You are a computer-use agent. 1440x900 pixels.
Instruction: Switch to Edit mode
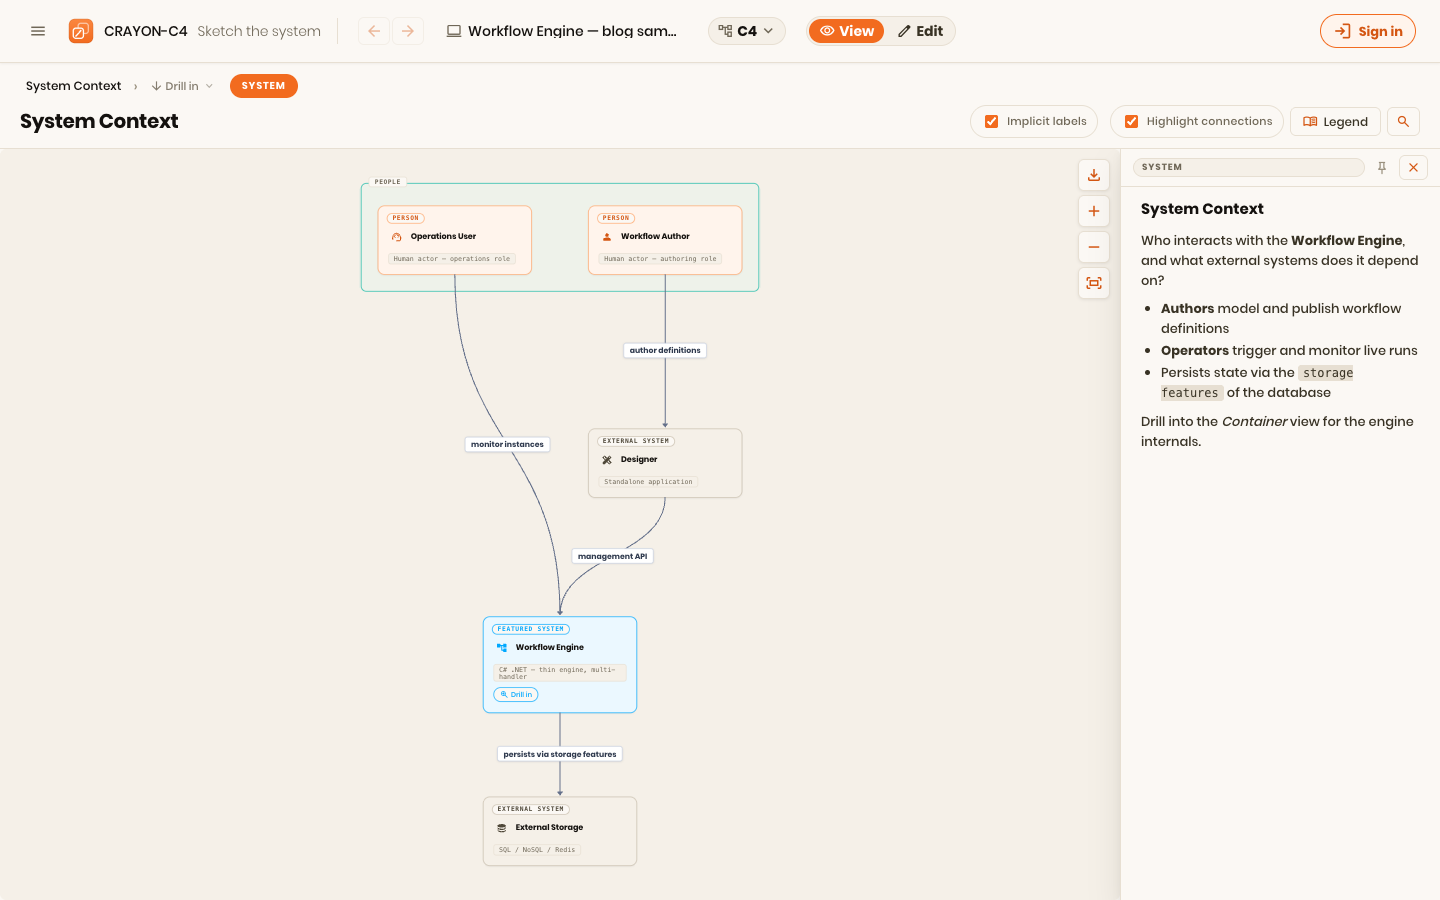920,31
